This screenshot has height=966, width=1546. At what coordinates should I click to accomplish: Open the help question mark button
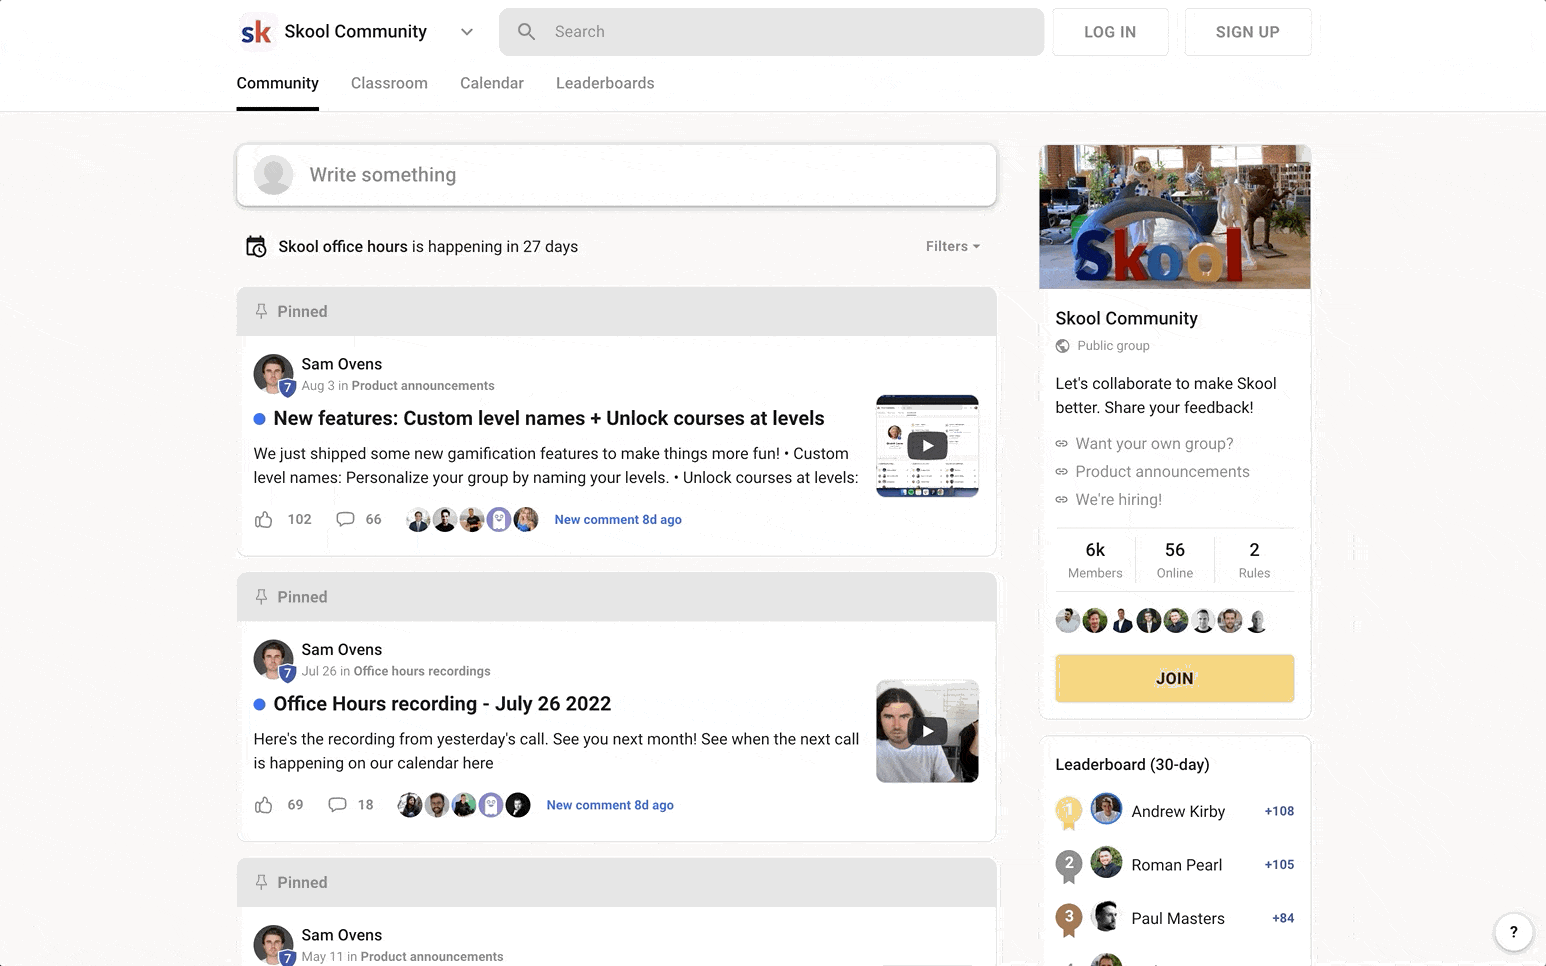point(1513,932)
